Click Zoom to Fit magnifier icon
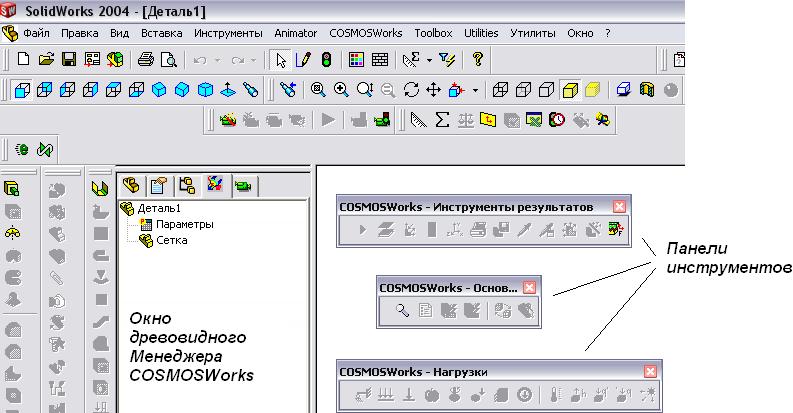Screen dimensions: 793x413 318,90
